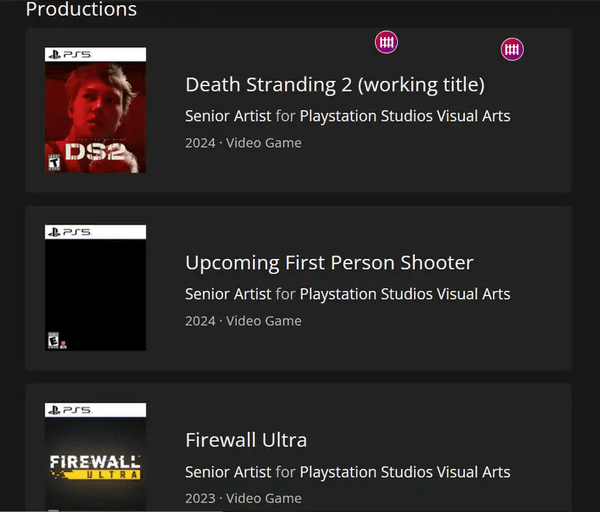
Task: Open the Firewall Ultra production title
Action: coord(246,440)
